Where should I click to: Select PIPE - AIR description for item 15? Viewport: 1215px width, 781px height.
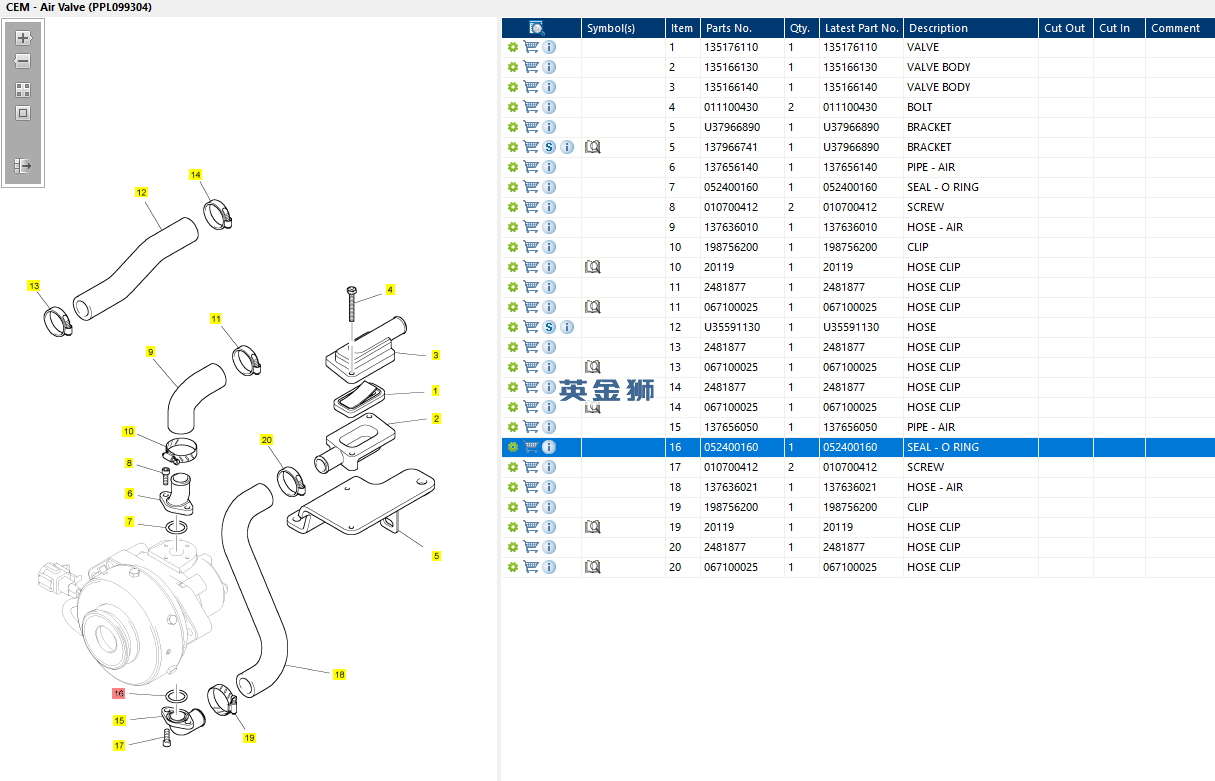coord(931,427)
